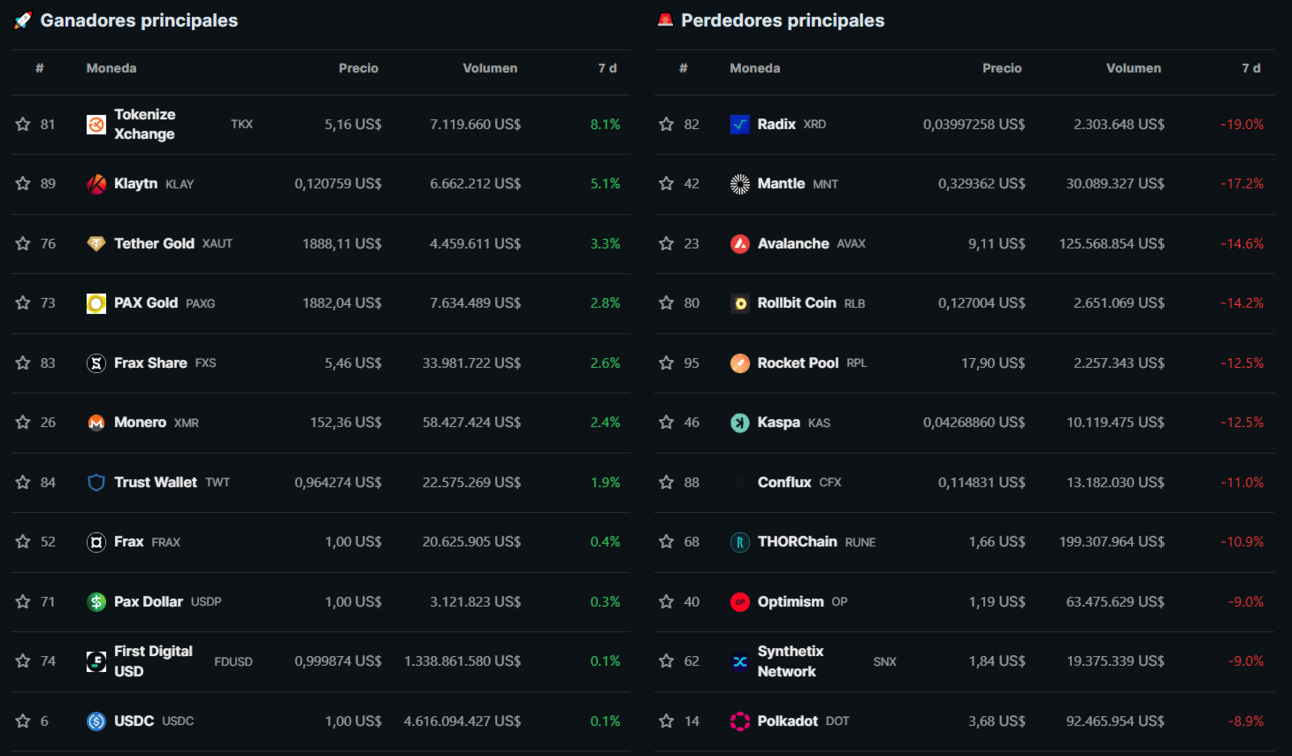Viewport: 1292px width, 756px height.
Task: Click the PAX Gold coin logo
Action: (x=96, y=303)
